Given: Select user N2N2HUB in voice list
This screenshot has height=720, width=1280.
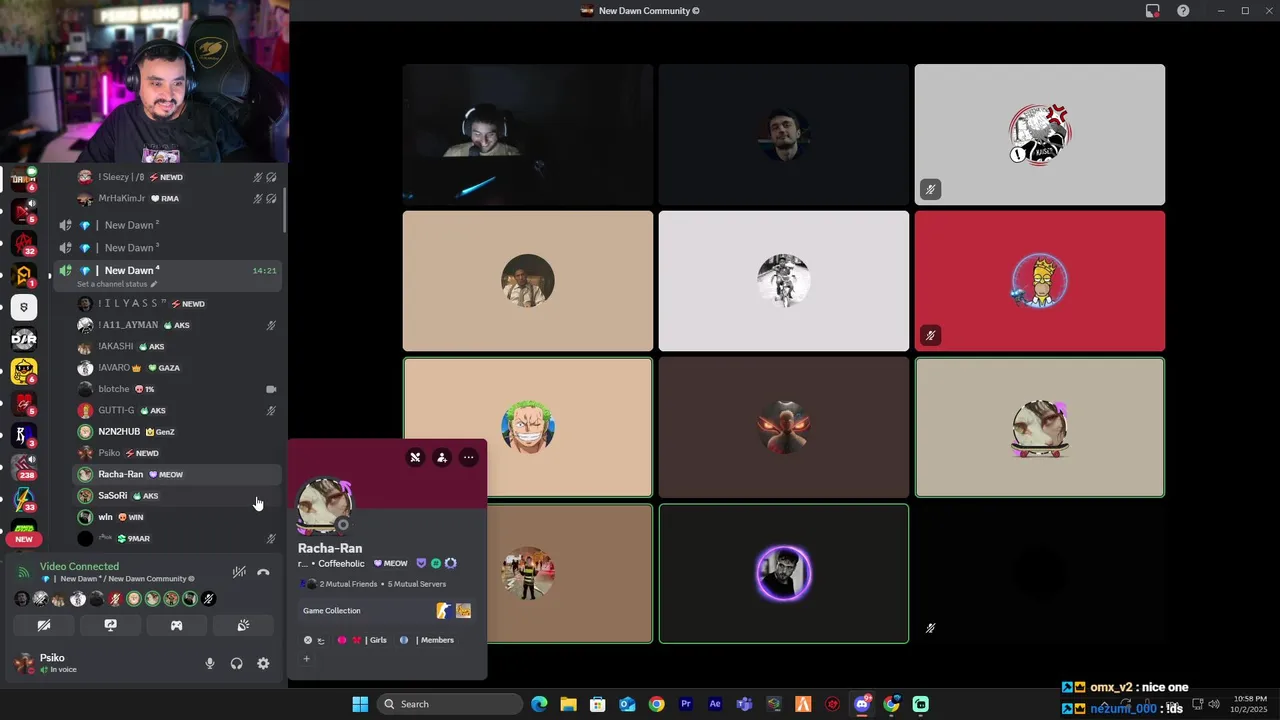Looking at the screenshot, I should (x=177, y=432).
